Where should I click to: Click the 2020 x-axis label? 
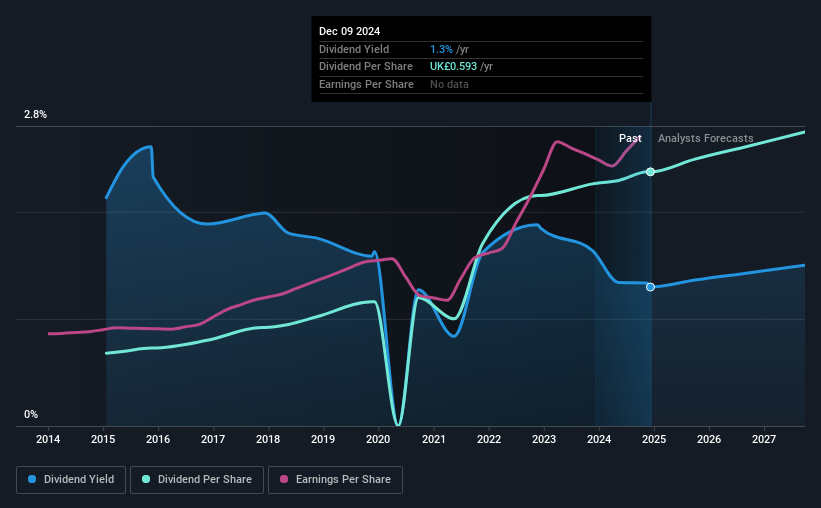coord(378,439)
